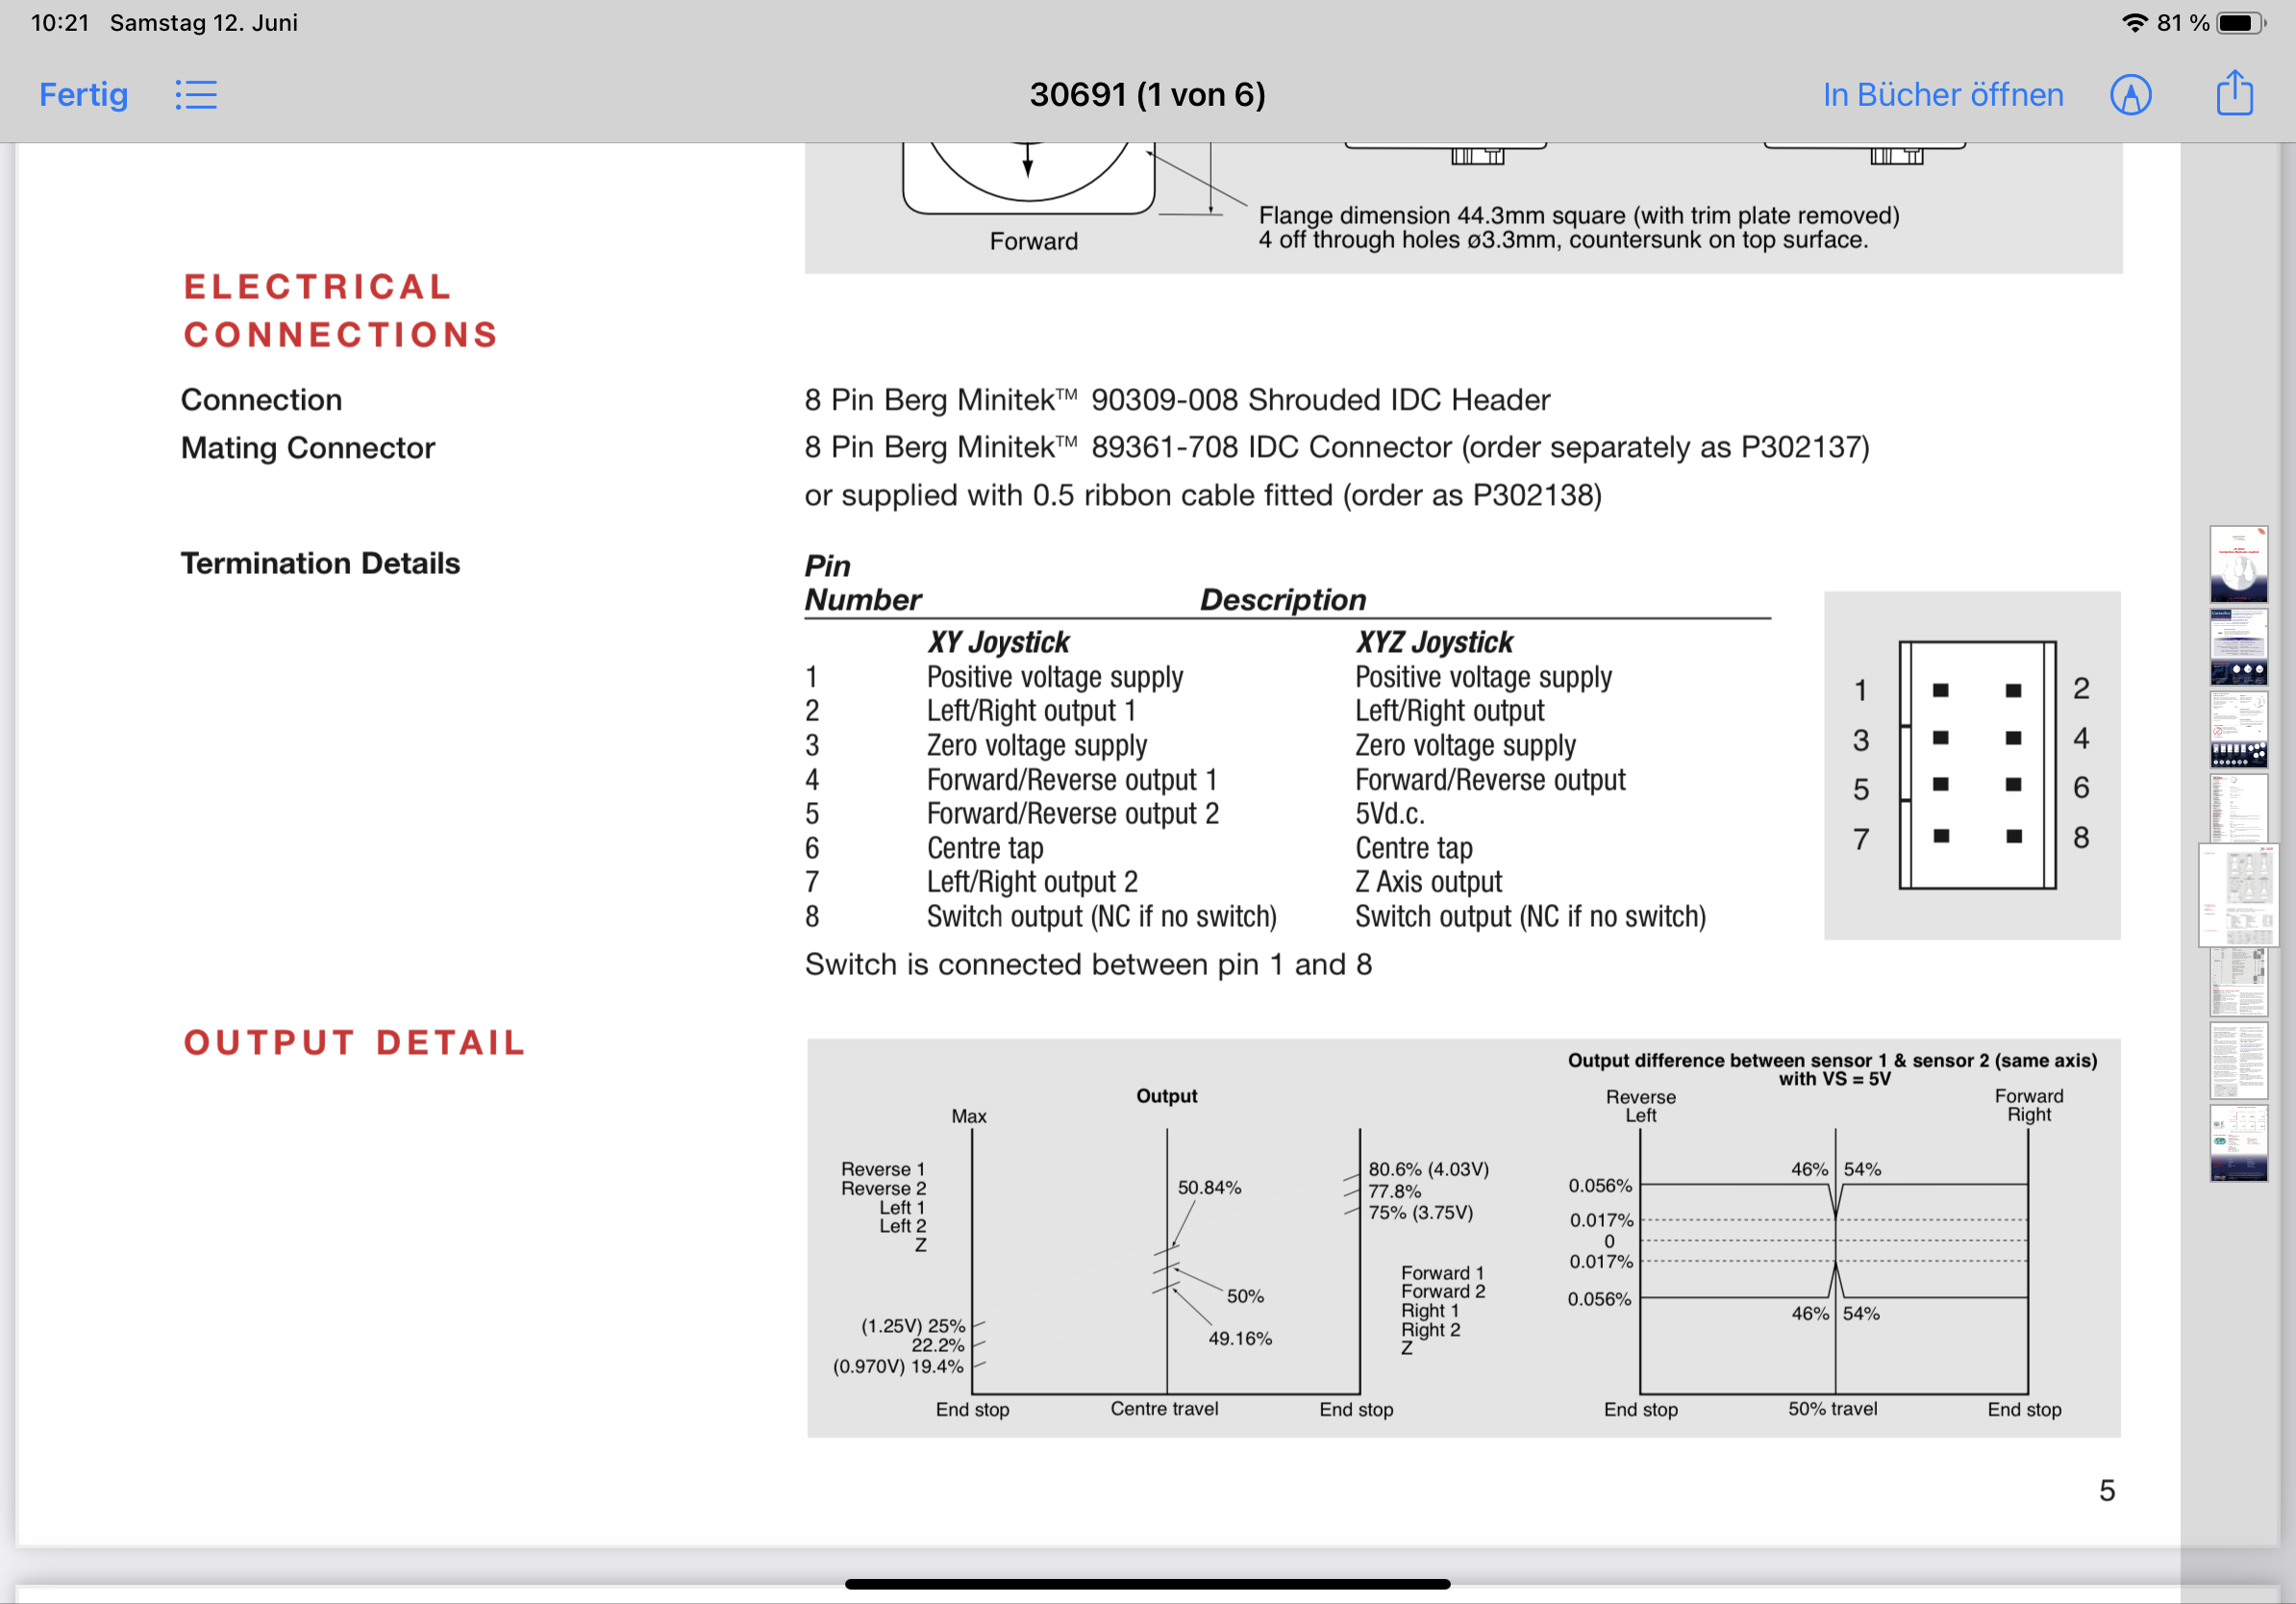Select the sixth page thumbnail in sidebar
2296x1604 pixels.
[x=2238, y=982]
